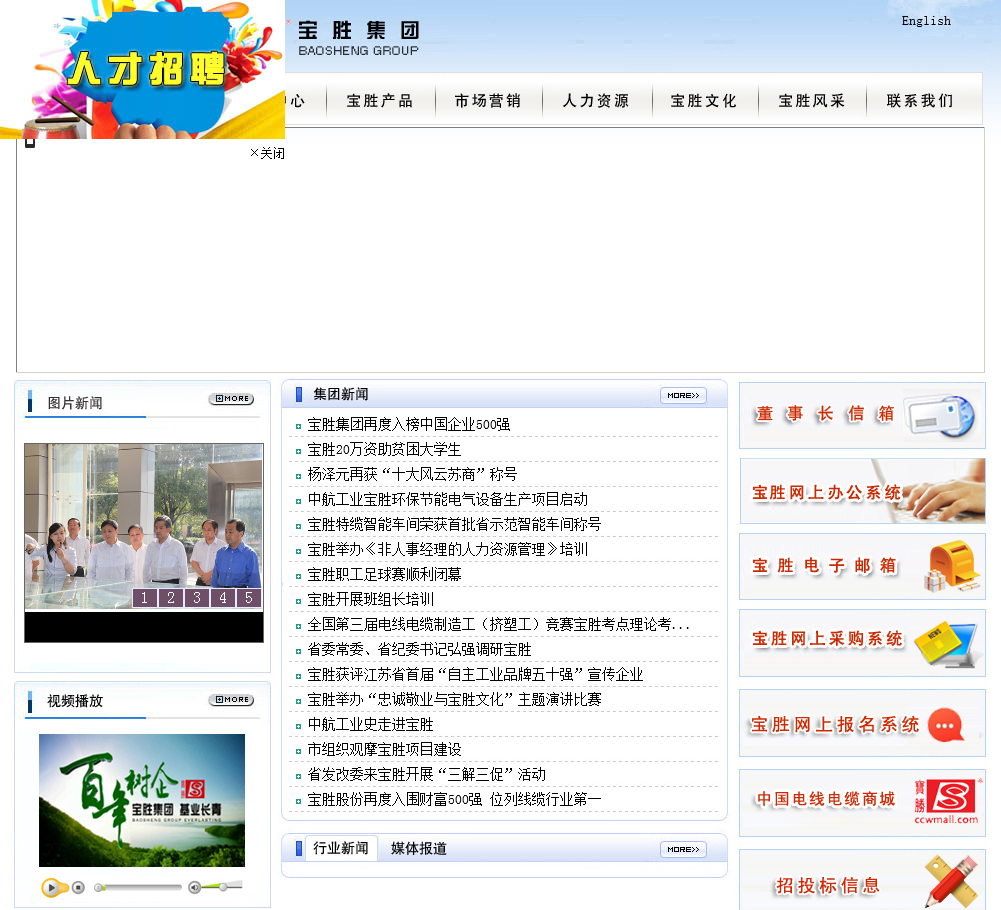Open news 宝胜举办《非人事经理的人力资源管理》培训

click(448, 549)
